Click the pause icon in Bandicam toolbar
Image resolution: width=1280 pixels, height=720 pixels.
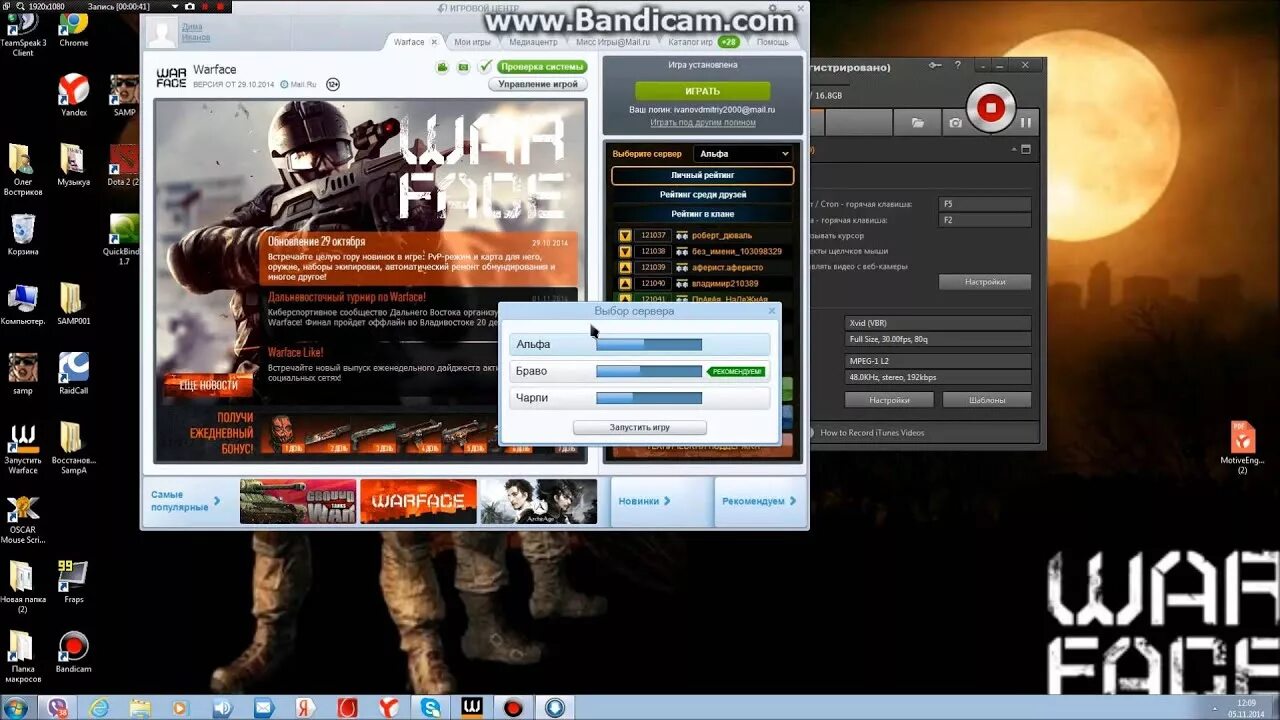1025,122
